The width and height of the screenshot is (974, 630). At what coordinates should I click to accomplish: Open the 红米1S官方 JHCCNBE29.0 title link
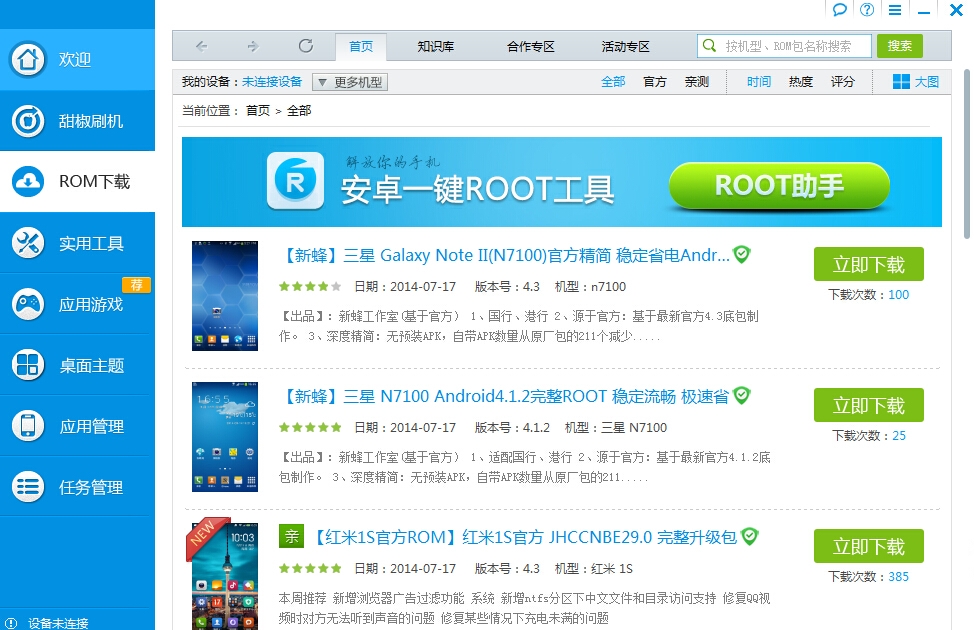524,537
